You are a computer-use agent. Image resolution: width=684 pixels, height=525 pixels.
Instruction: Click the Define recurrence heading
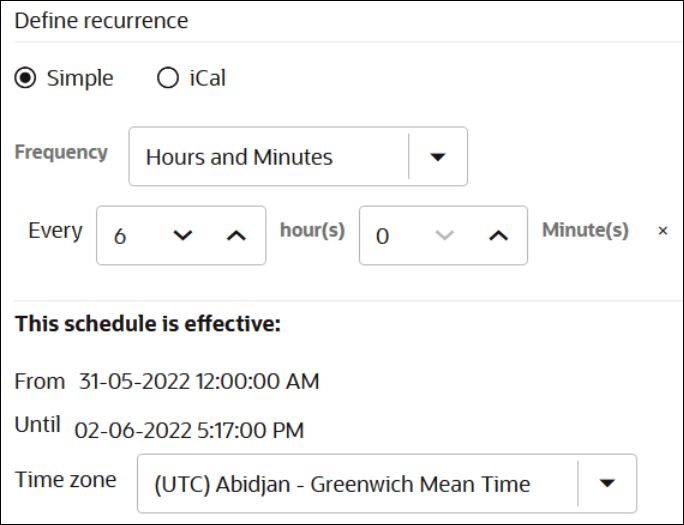101,21
